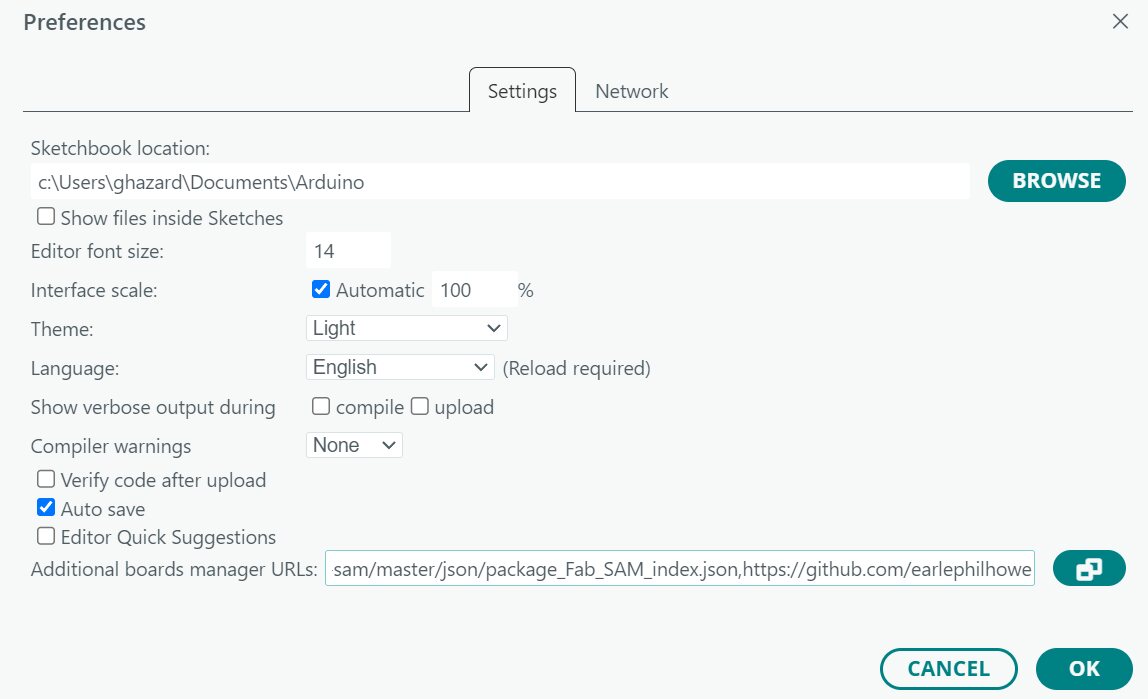Image resolution: width=1148 pixels, height=699 pixels.
Task: Open the boards manager URLs editor icon
Action: click(x=1089, y=568)
